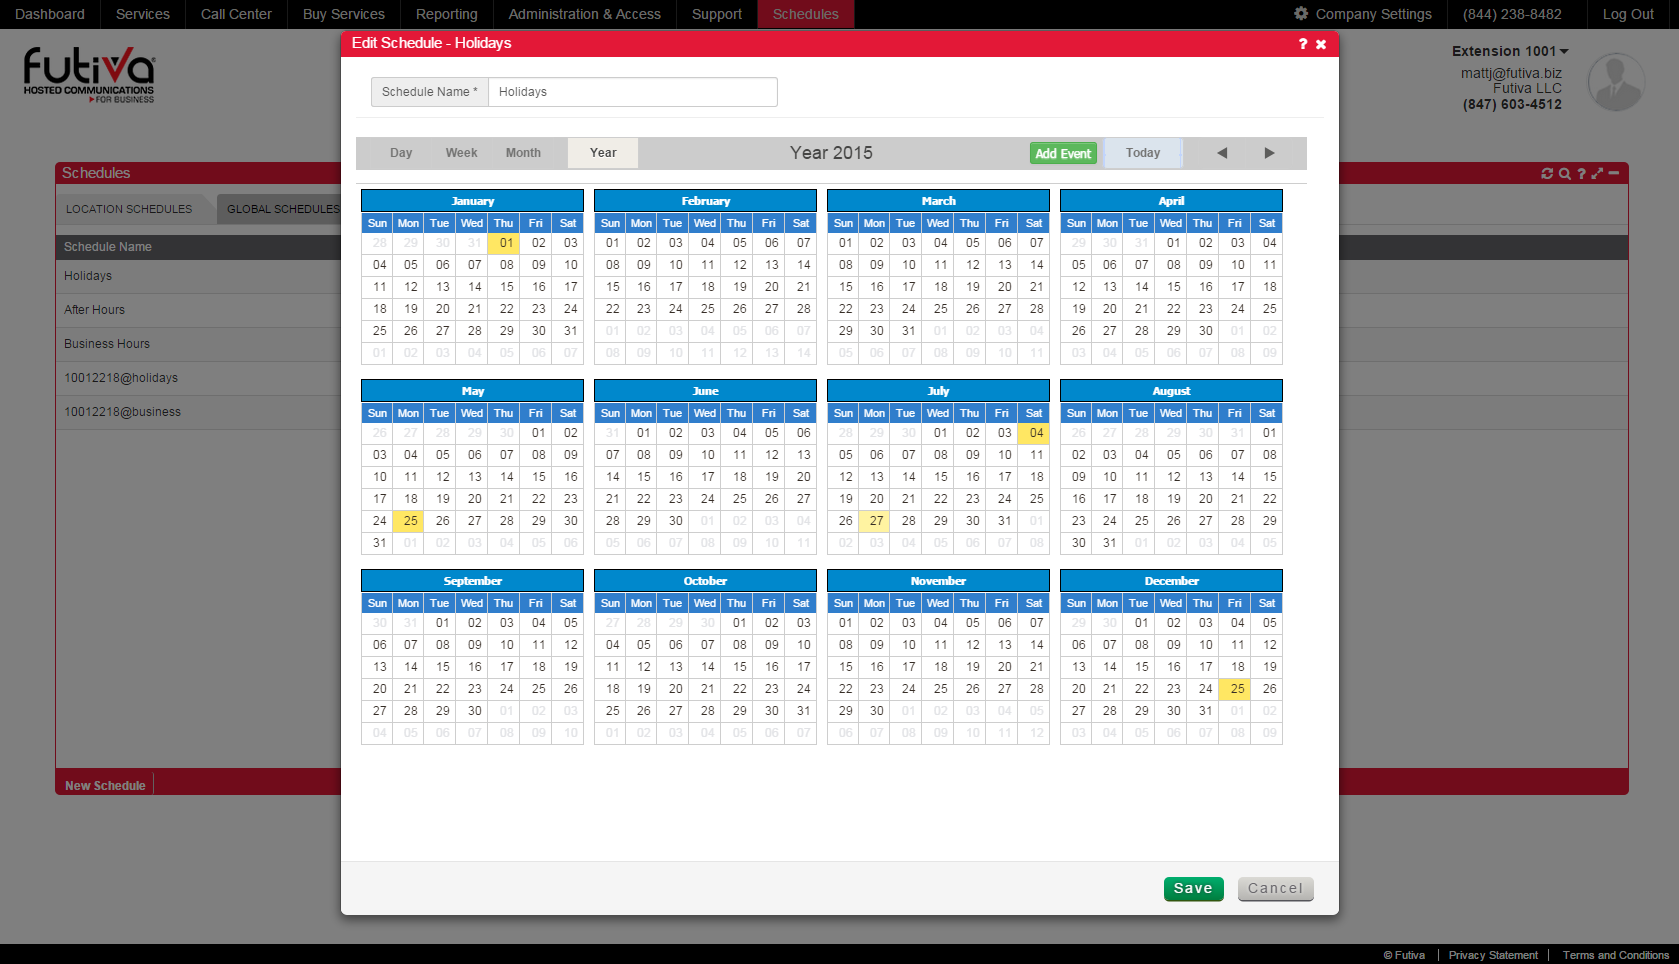Click the New Schedule button
1679x964 pixels.
[x=105, y=785]
